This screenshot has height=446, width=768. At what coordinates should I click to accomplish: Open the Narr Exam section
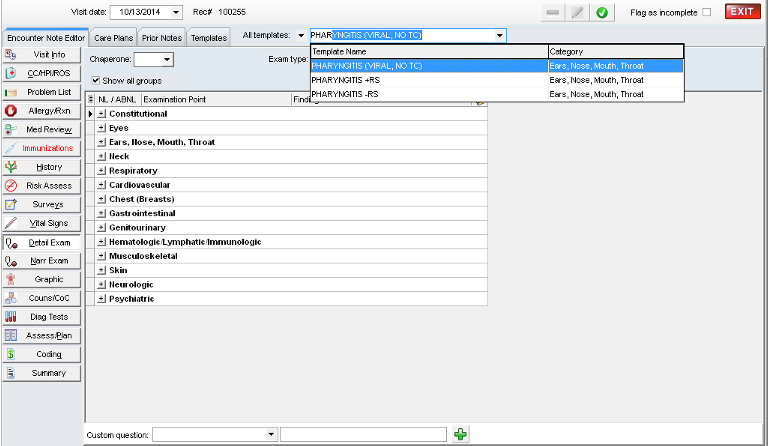coord(42,261)
